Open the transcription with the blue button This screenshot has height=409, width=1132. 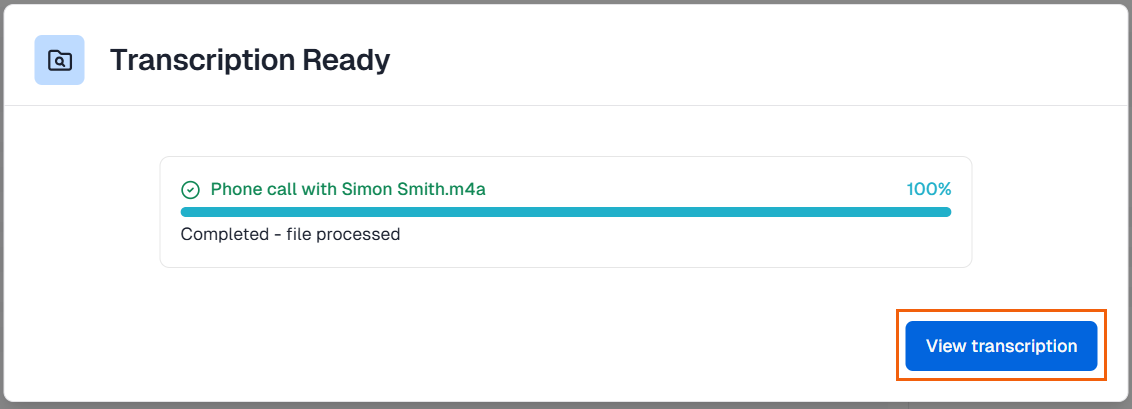pos(1001,346)
